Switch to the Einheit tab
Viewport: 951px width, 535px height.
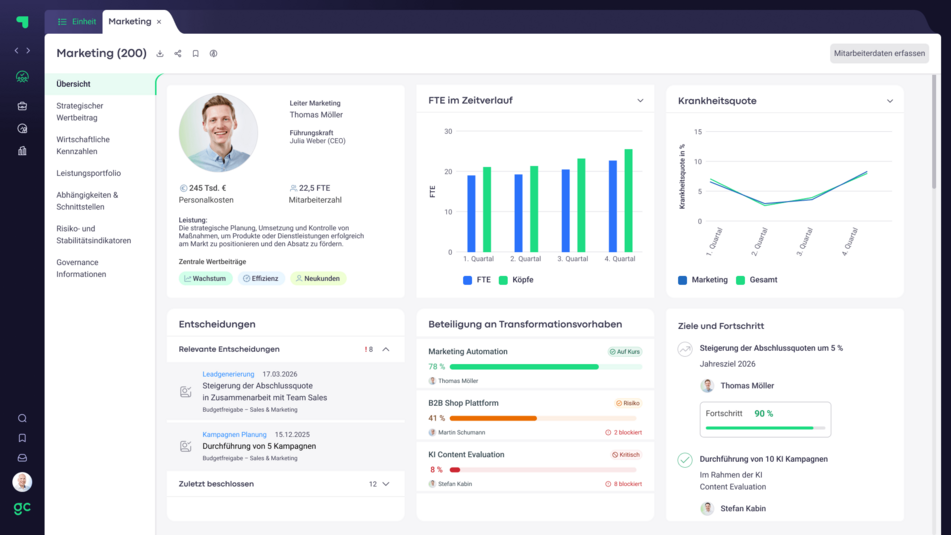77,22
